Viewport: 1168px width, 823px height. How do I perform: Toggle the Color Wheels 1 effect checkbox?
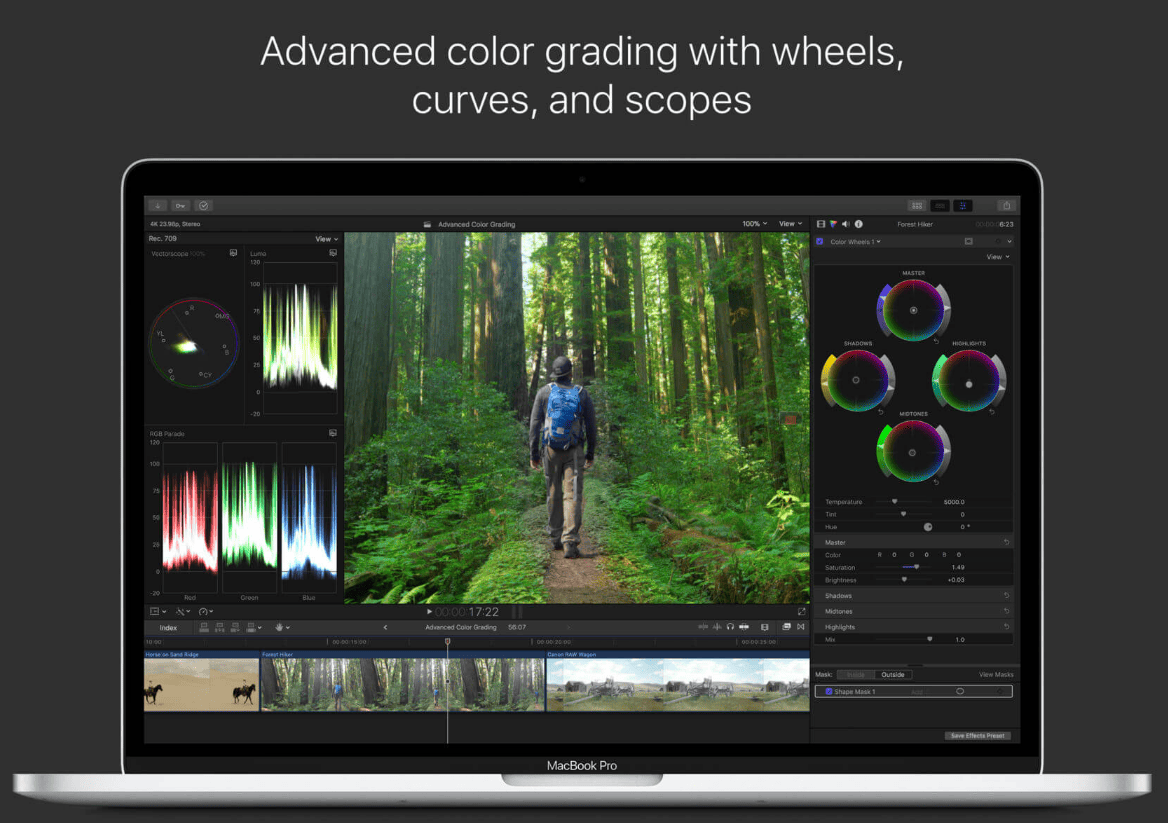(x=820, y=241)
